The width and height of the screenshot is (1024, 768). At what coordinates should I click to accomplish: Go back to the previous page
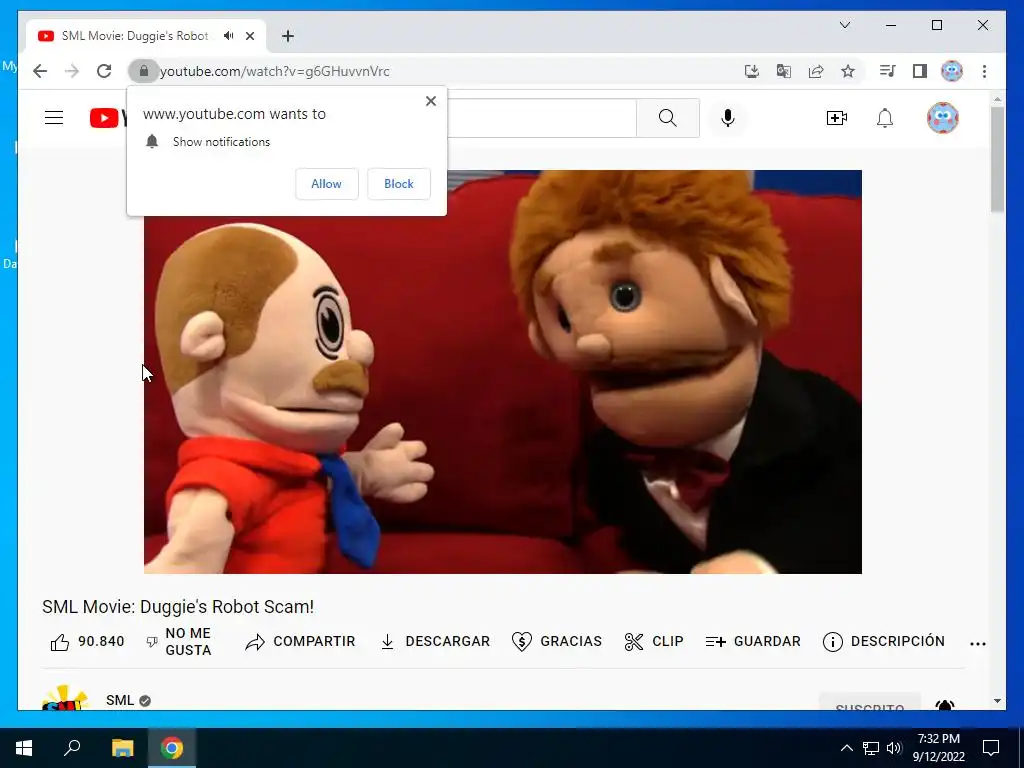coord(40,71)
